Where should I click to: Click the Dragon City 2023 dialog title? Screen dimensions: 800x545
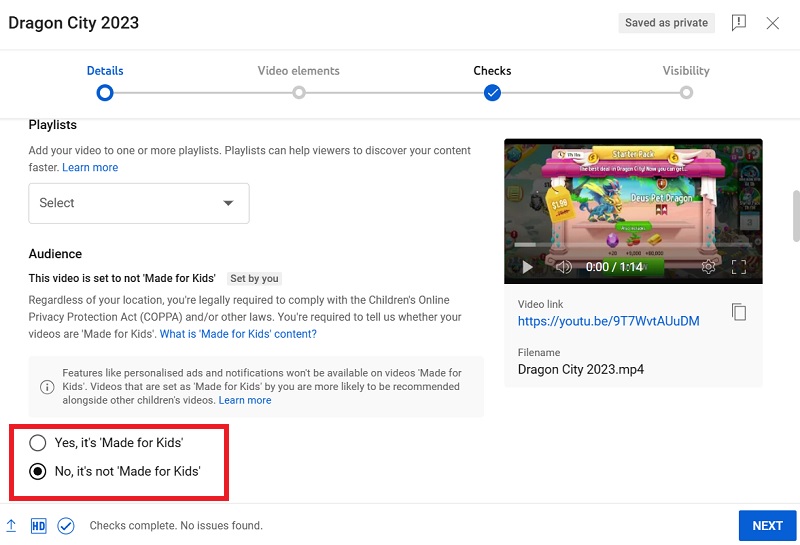(73, 23)
